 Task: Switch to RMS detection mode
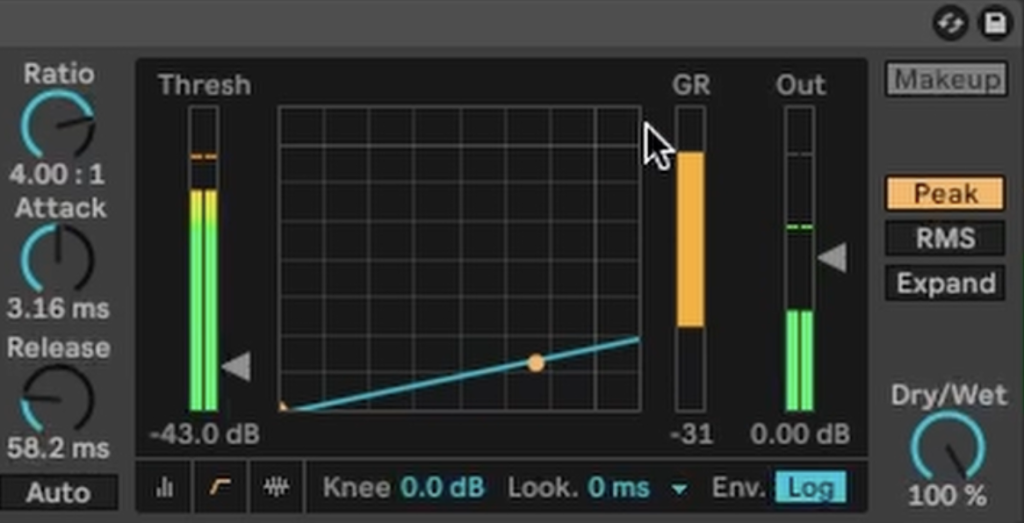pos(945,238)
